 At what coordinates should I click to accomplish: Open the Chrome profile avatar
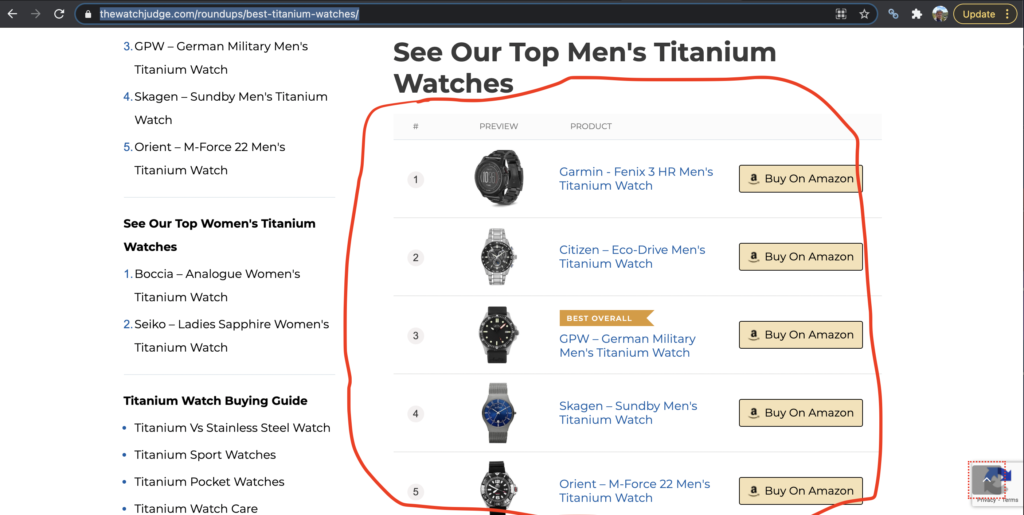(x=940, y=14)
